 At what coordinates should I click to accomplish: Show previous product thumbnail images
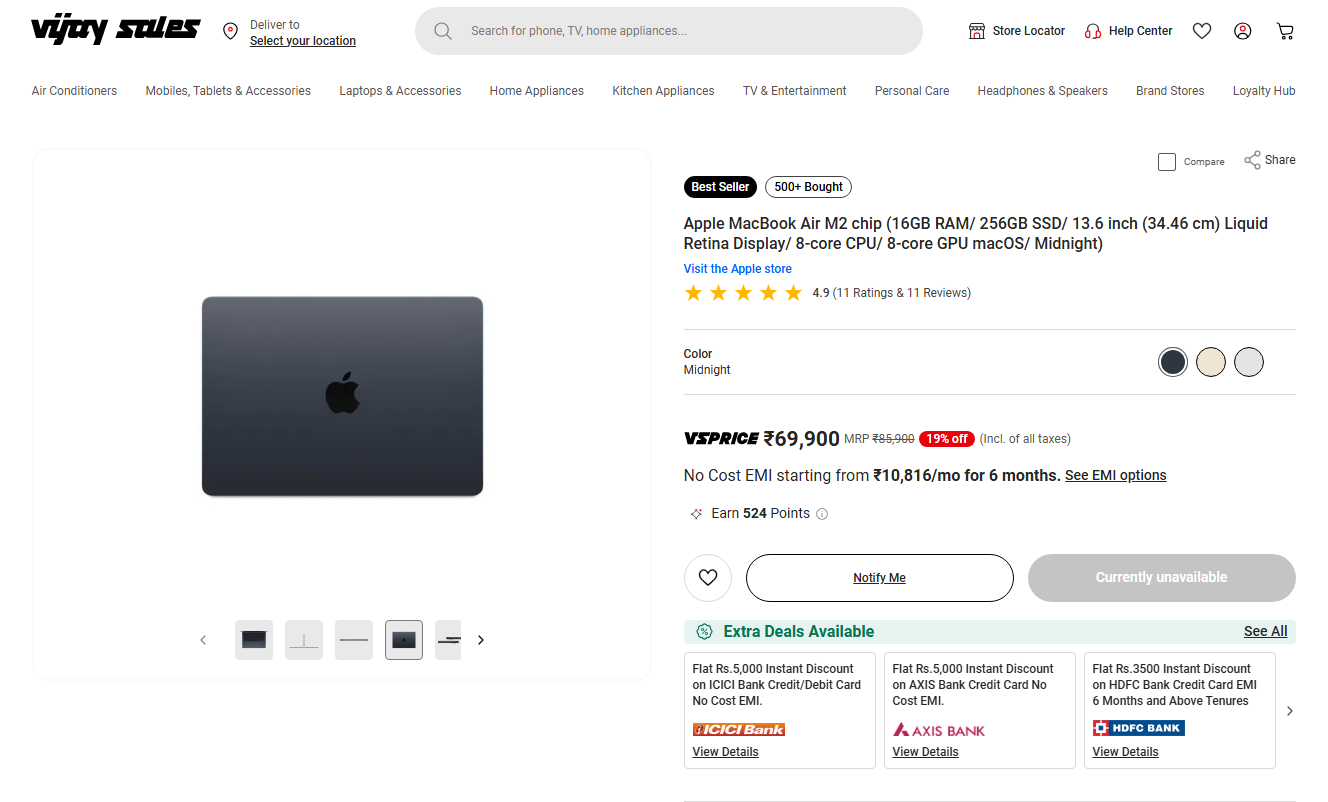203,640
